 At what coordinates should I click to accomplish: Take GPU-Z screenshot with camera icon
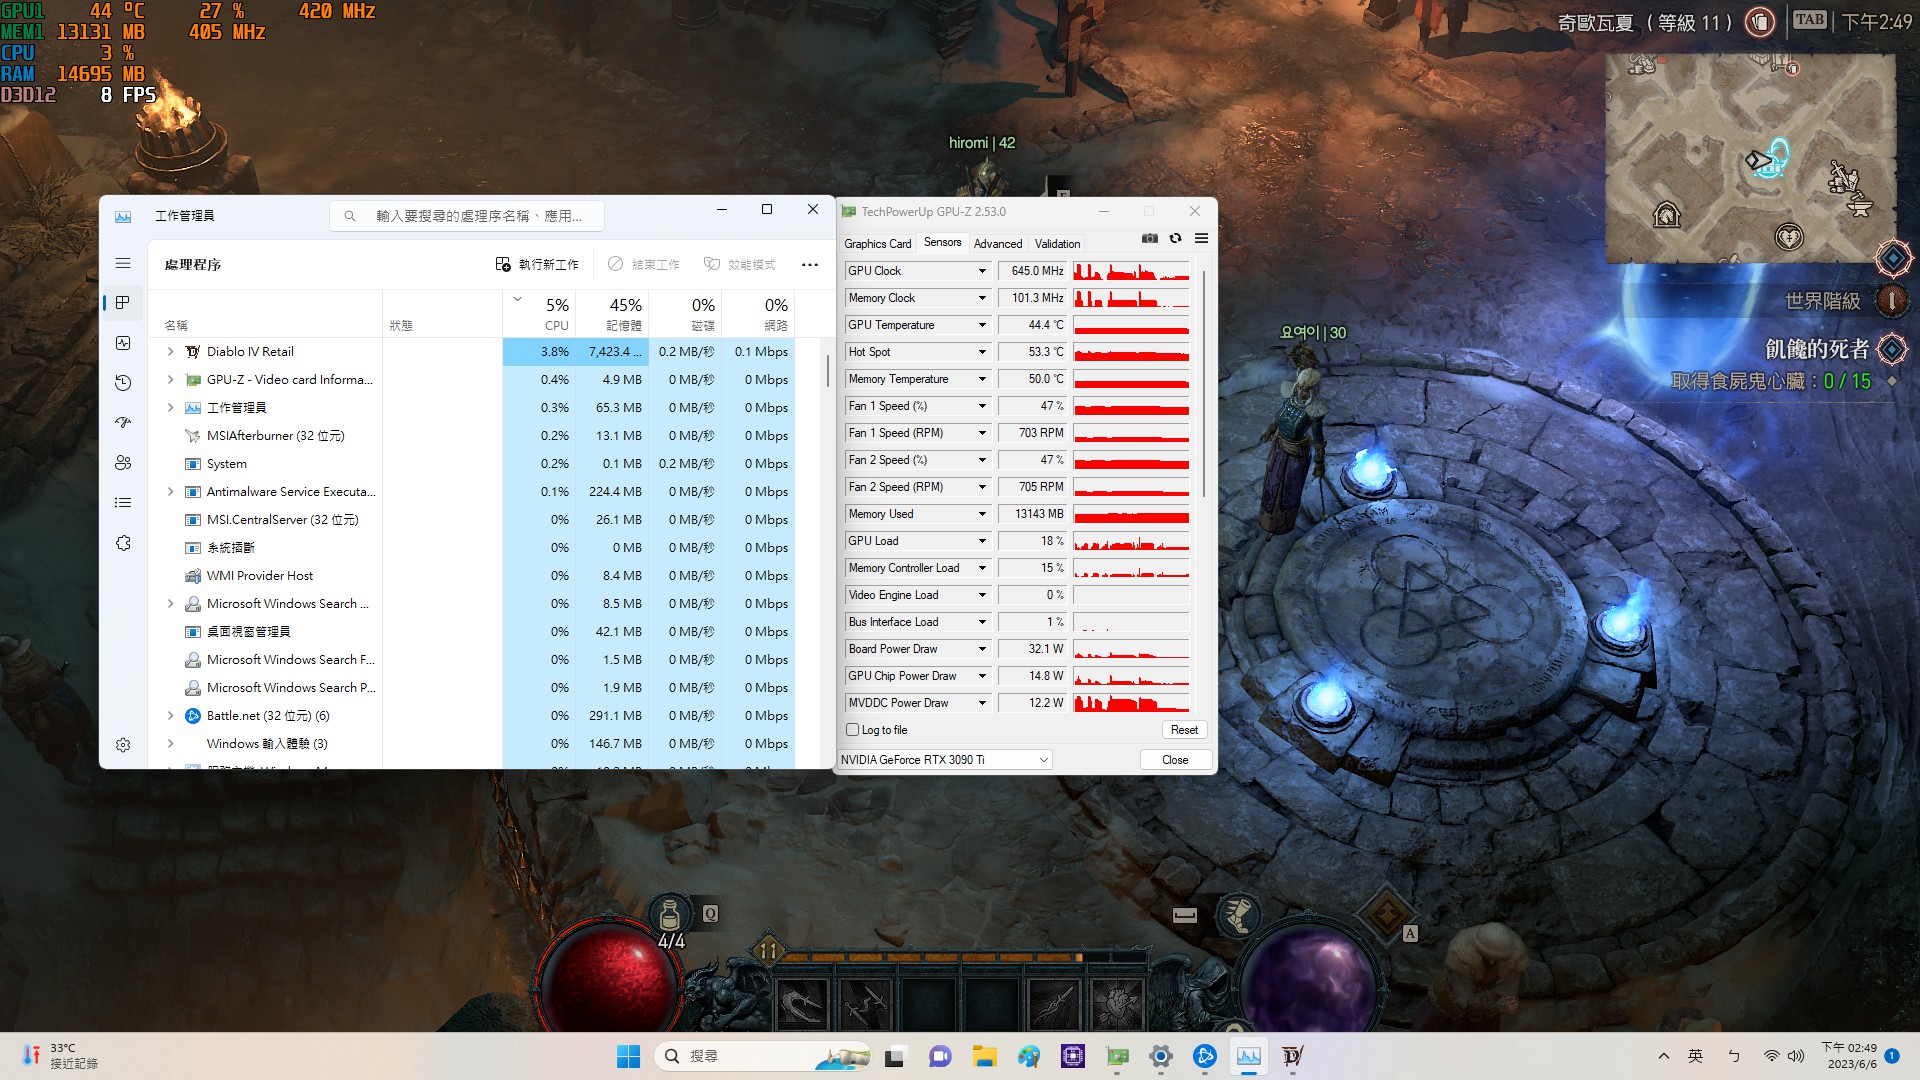point(1150,238)
